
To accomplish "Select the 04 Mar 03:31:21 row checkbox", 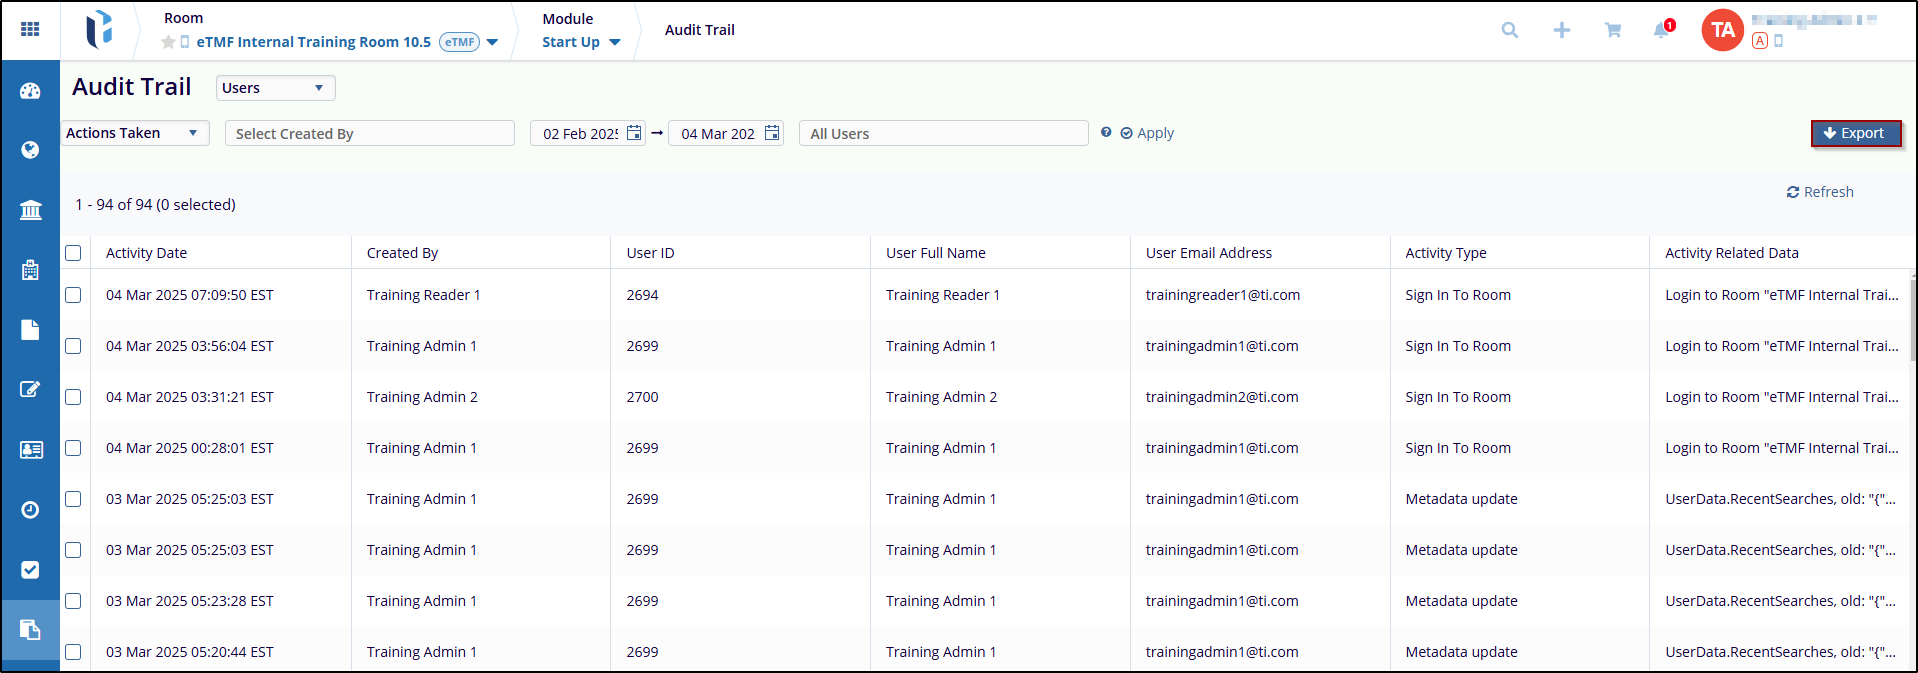I will point(73,397).
